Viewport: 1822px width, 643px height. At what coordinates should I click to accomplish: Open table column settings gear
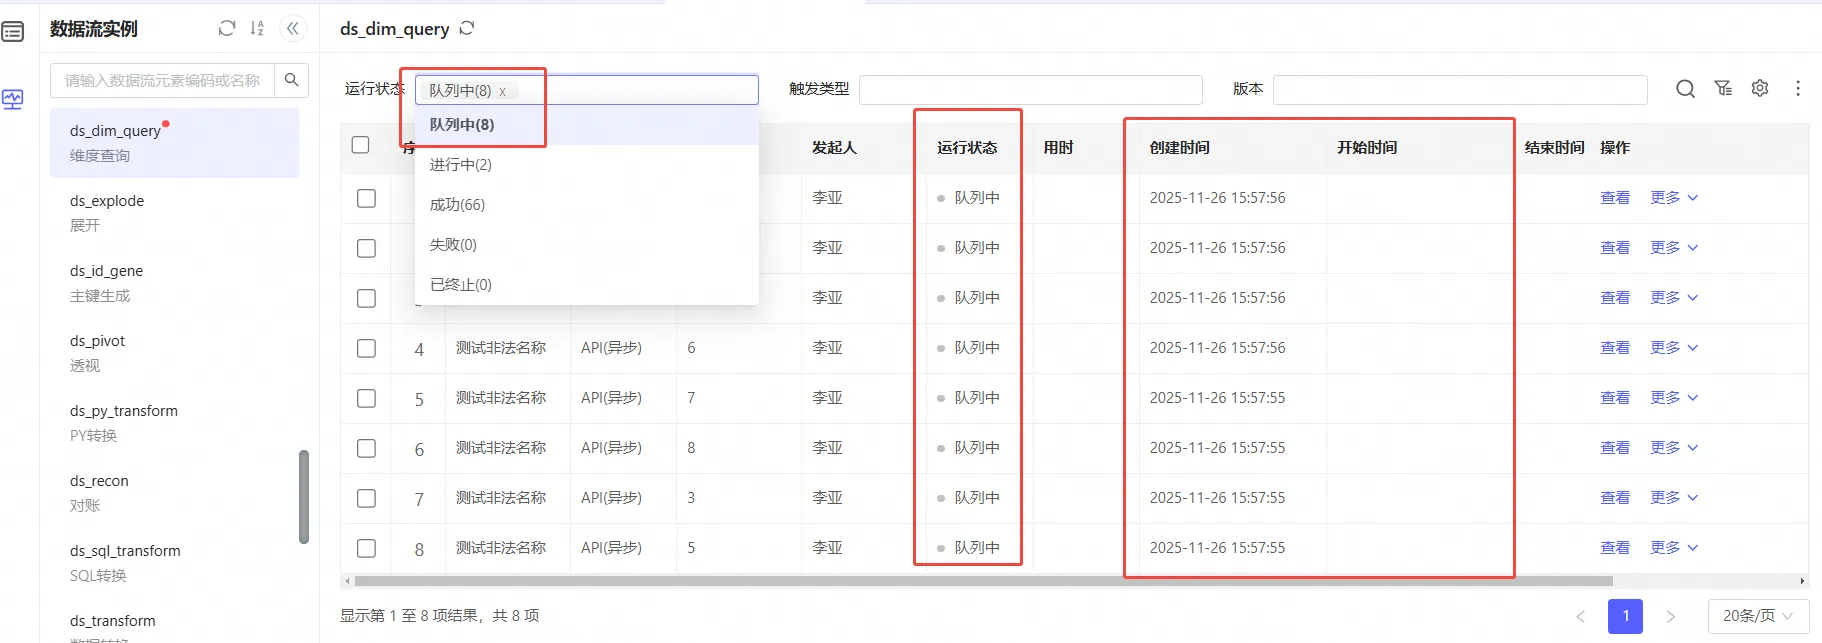pos(1760,89)
